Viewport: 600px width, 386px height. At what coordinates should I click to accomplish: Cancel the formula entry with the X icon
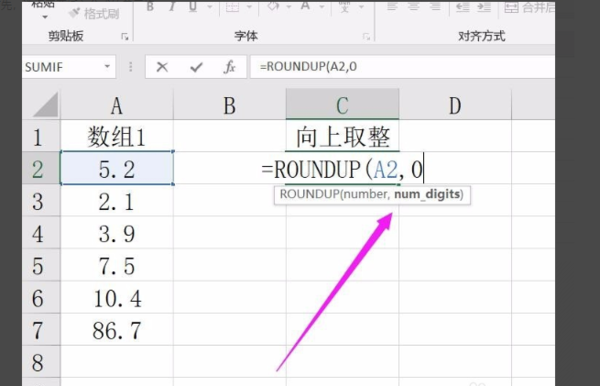click(x=162, y=67)
